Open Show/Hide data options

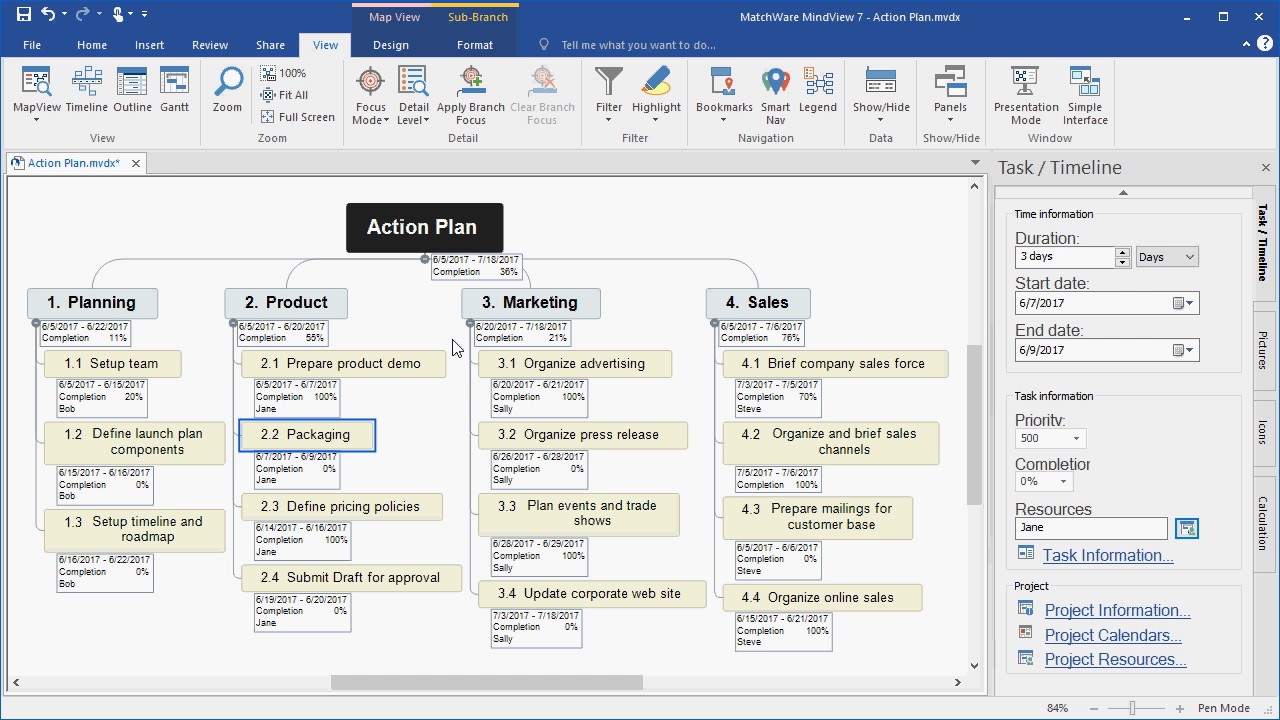[x=881, y=96]
